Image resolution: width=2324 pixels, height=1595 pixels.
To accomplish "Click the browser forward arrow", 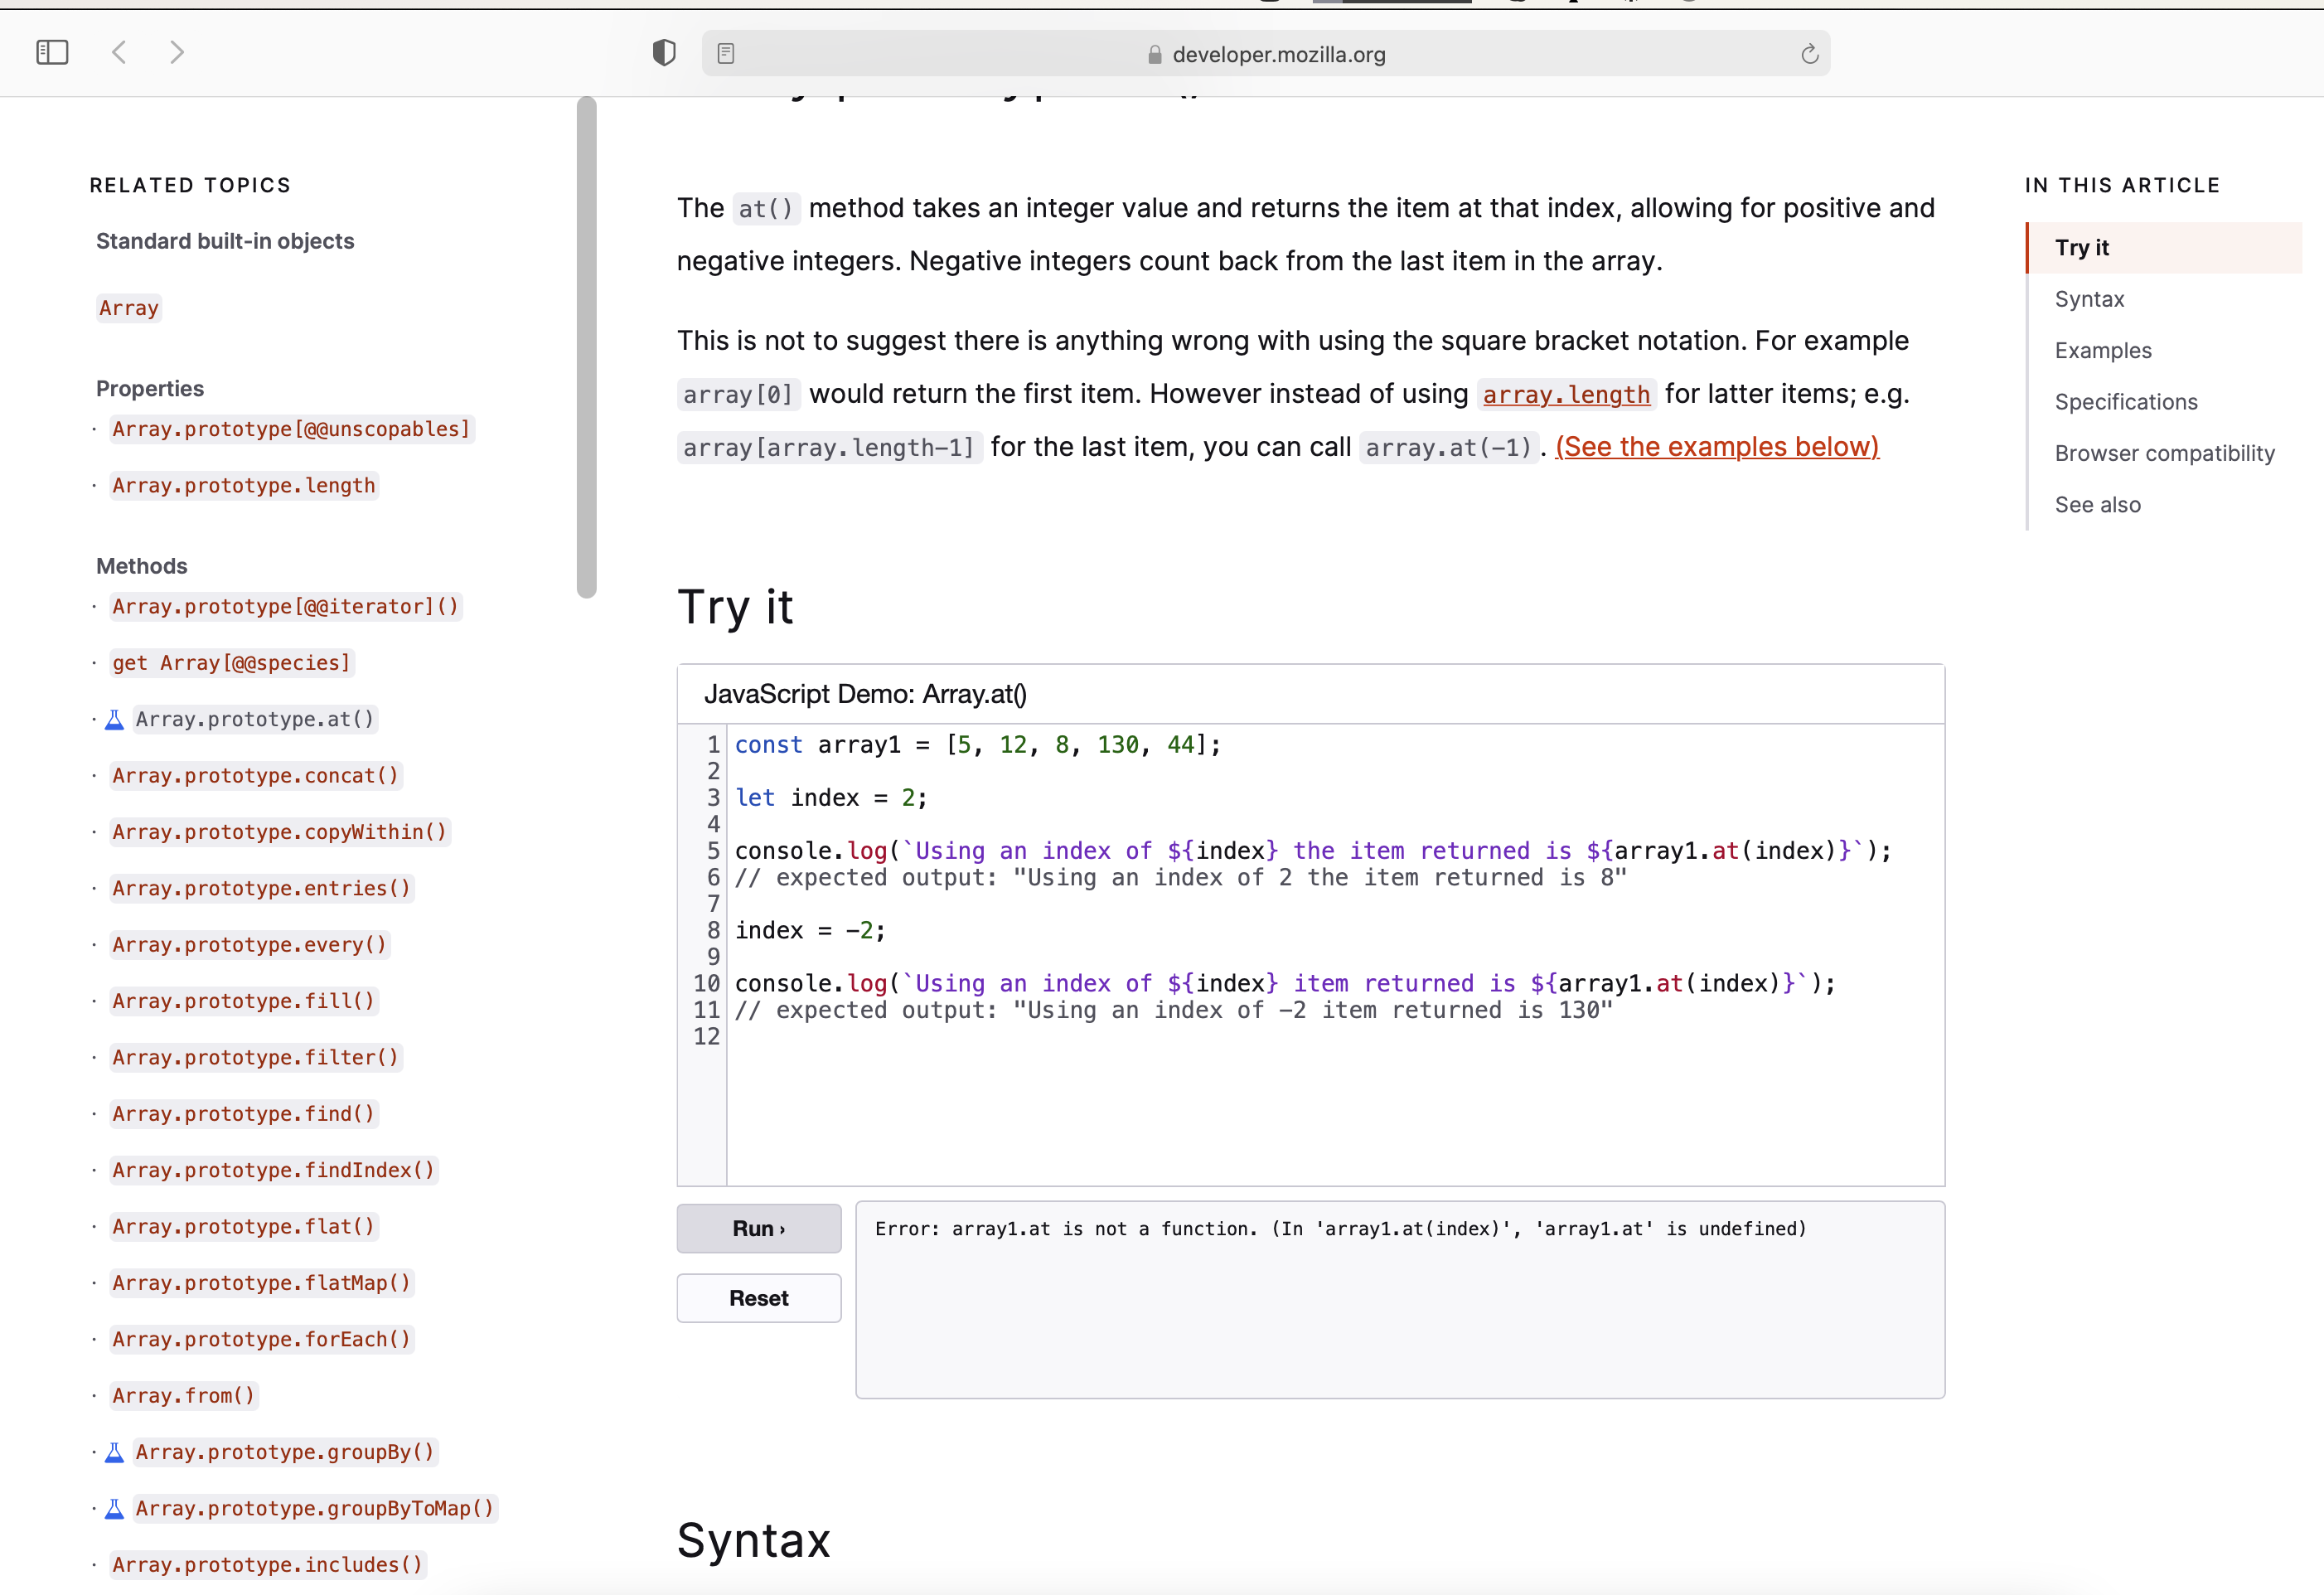I will click(x=177, y=52).
